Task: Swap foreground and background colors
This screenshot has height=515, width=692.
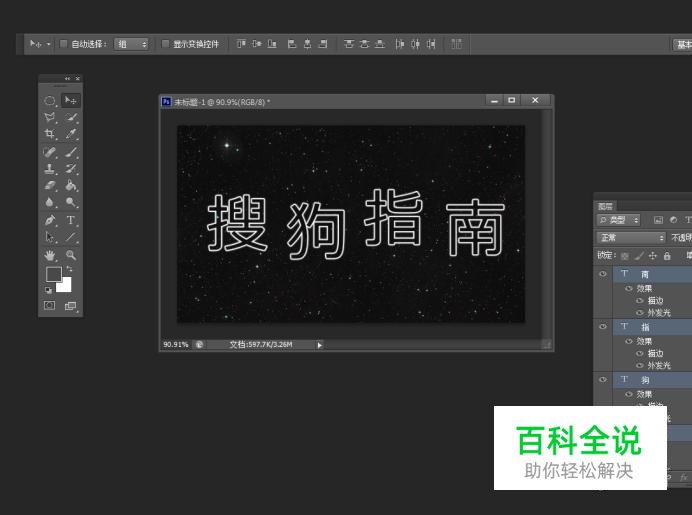Action: (x=69, y=269)
